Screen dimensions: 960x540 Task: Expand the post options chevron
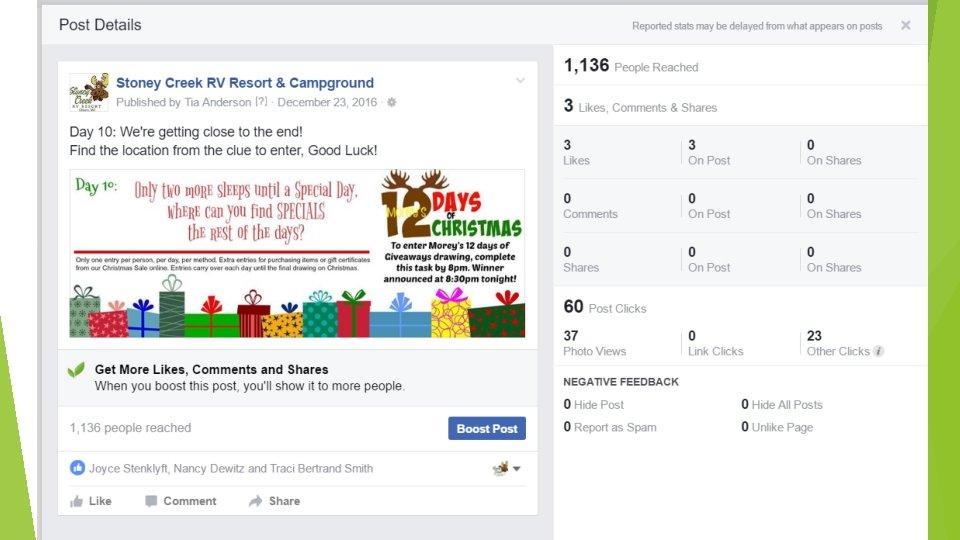point(520,81)
